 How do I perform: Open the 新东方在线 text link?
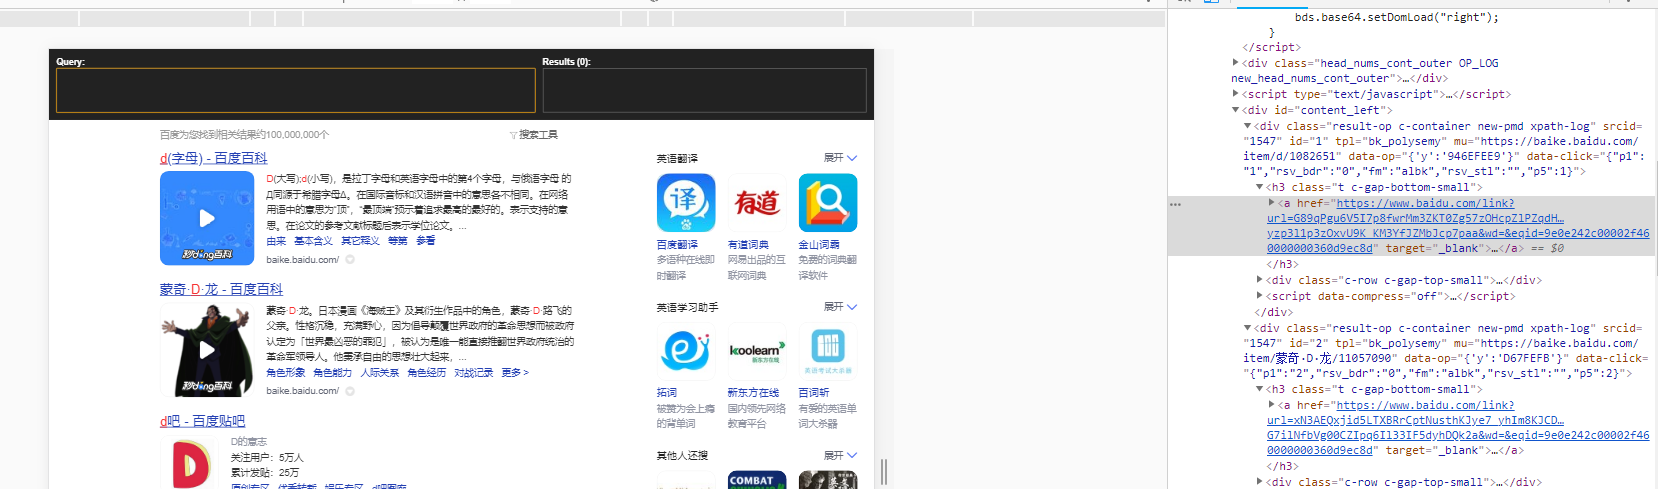click(753, 393)
